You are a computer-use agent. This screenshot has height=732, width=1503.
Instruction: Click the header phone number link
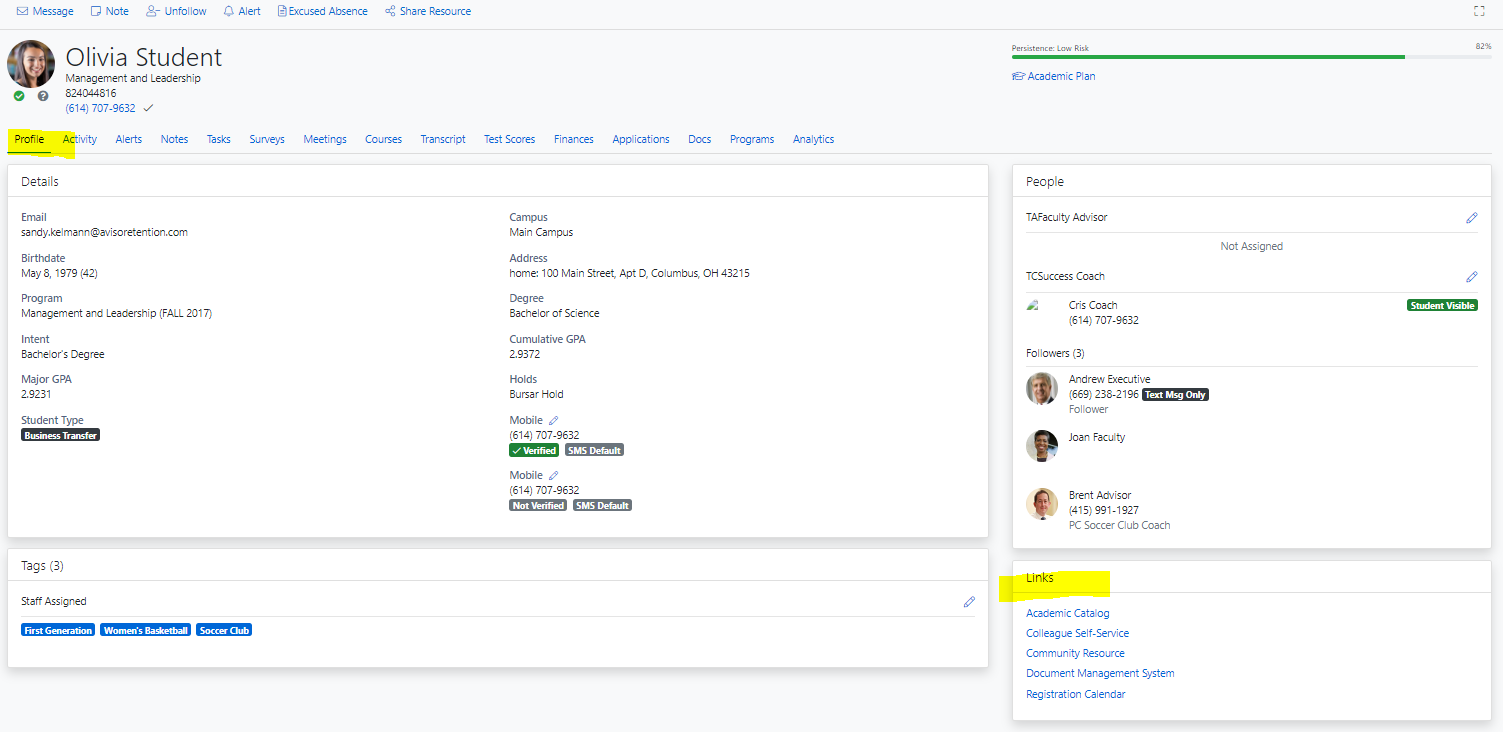(100, 108)
